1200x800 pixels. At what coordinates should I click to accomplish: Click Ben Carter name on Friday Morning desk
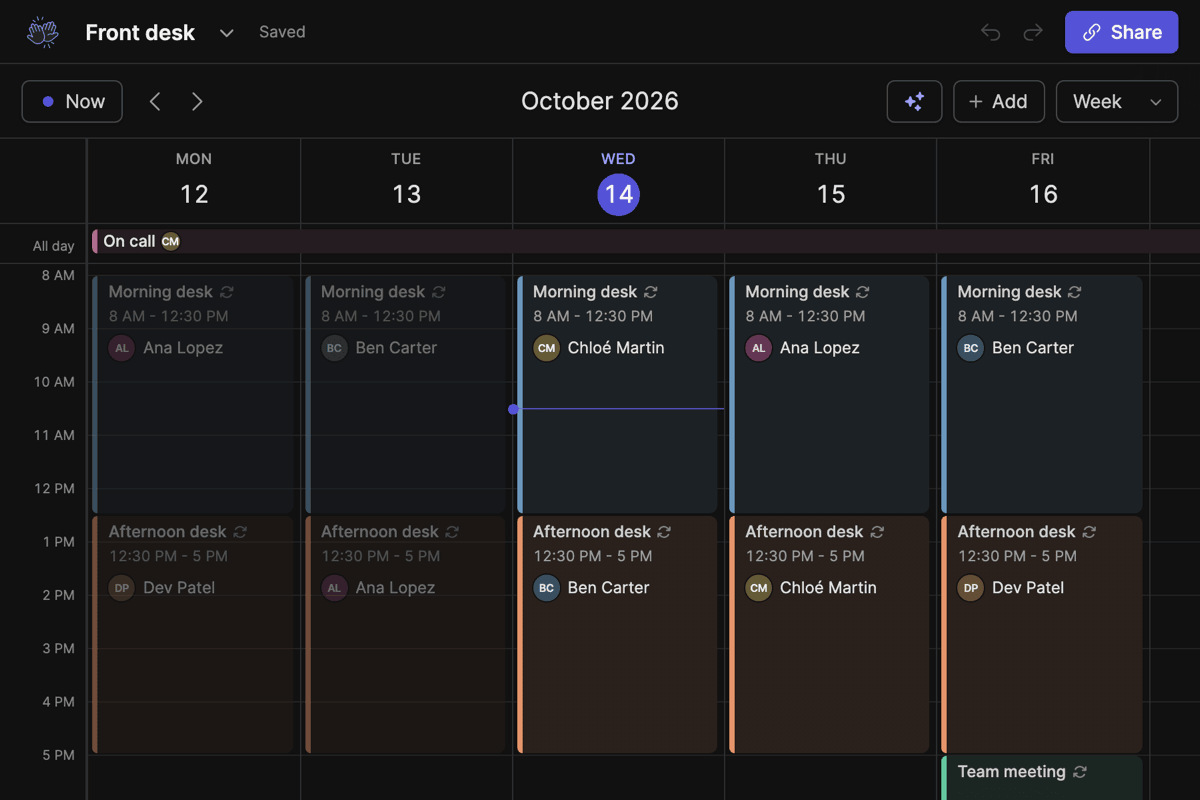pos(1033,348)
